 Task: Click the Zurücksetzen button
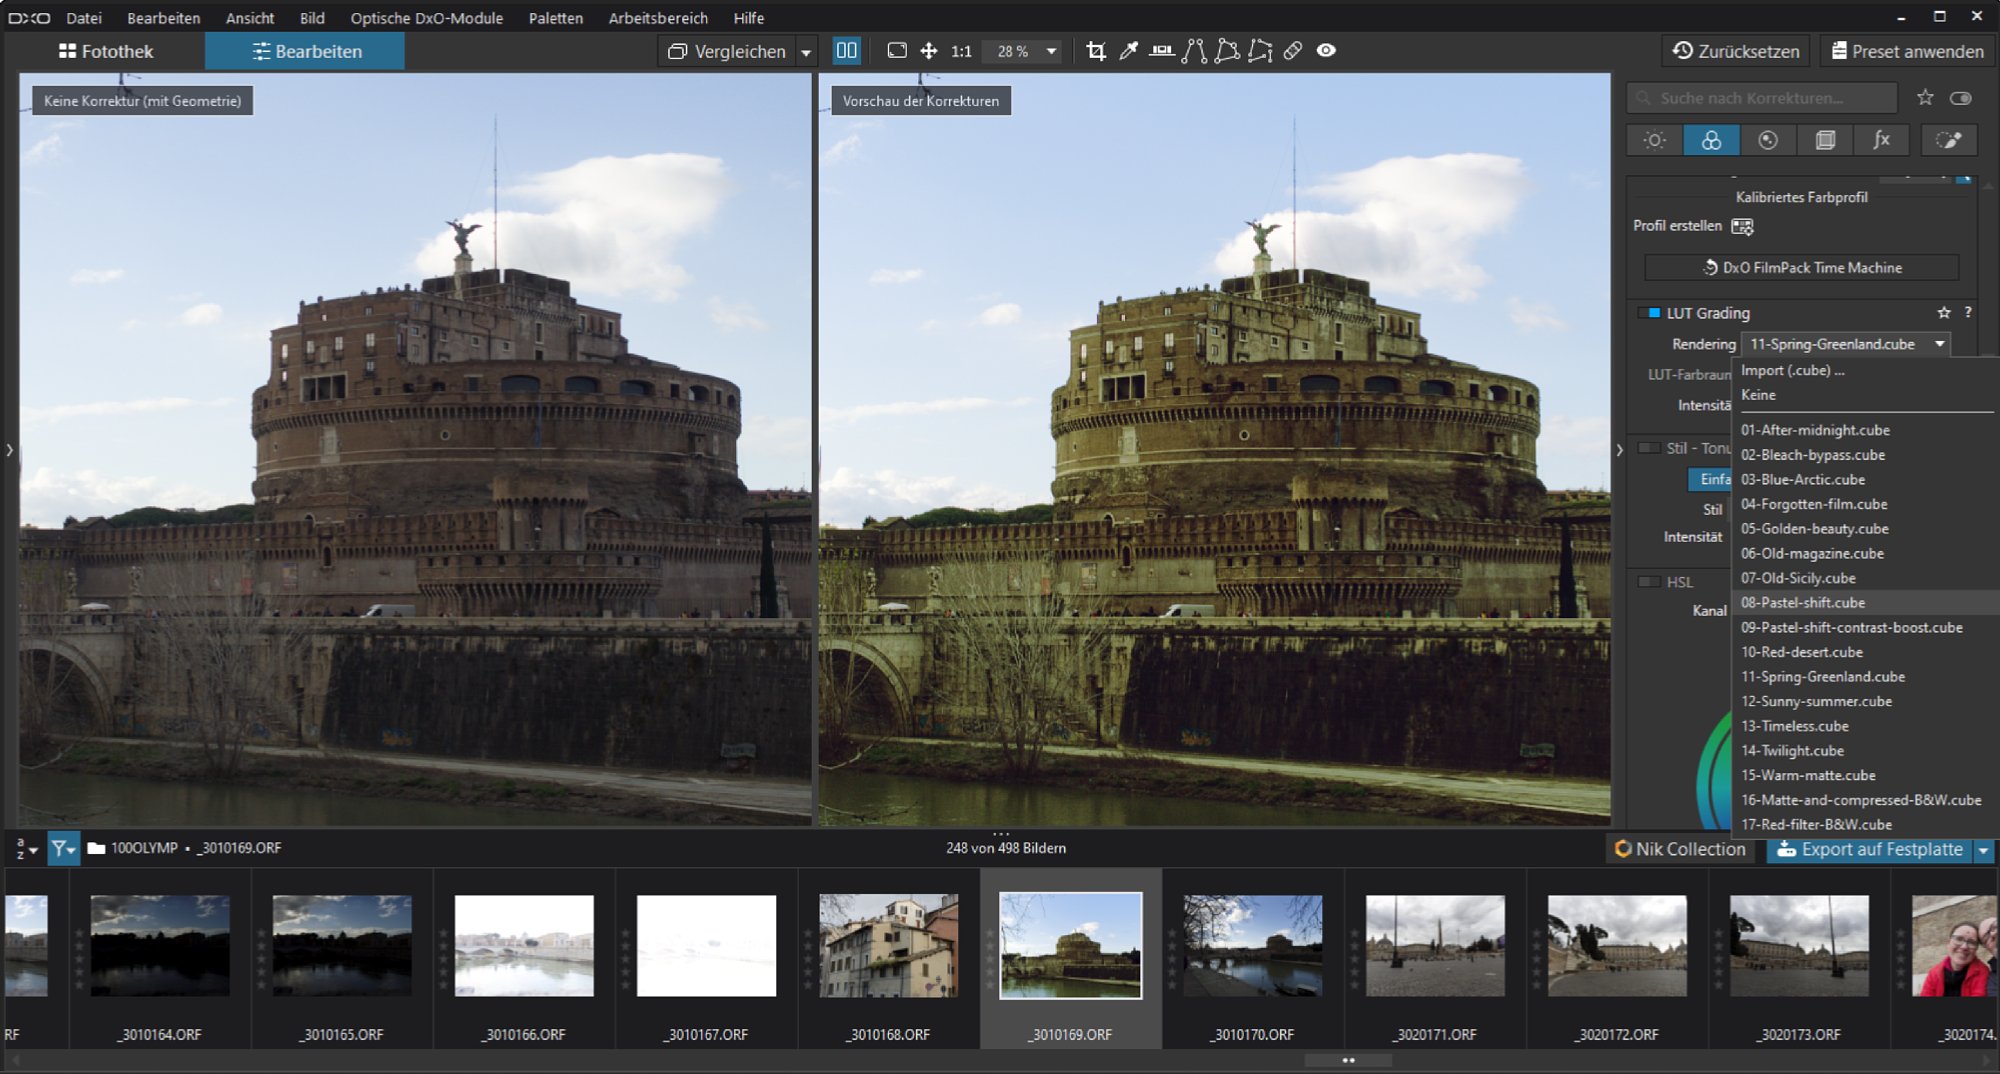pyautogui.click(x=1736, y=51)
